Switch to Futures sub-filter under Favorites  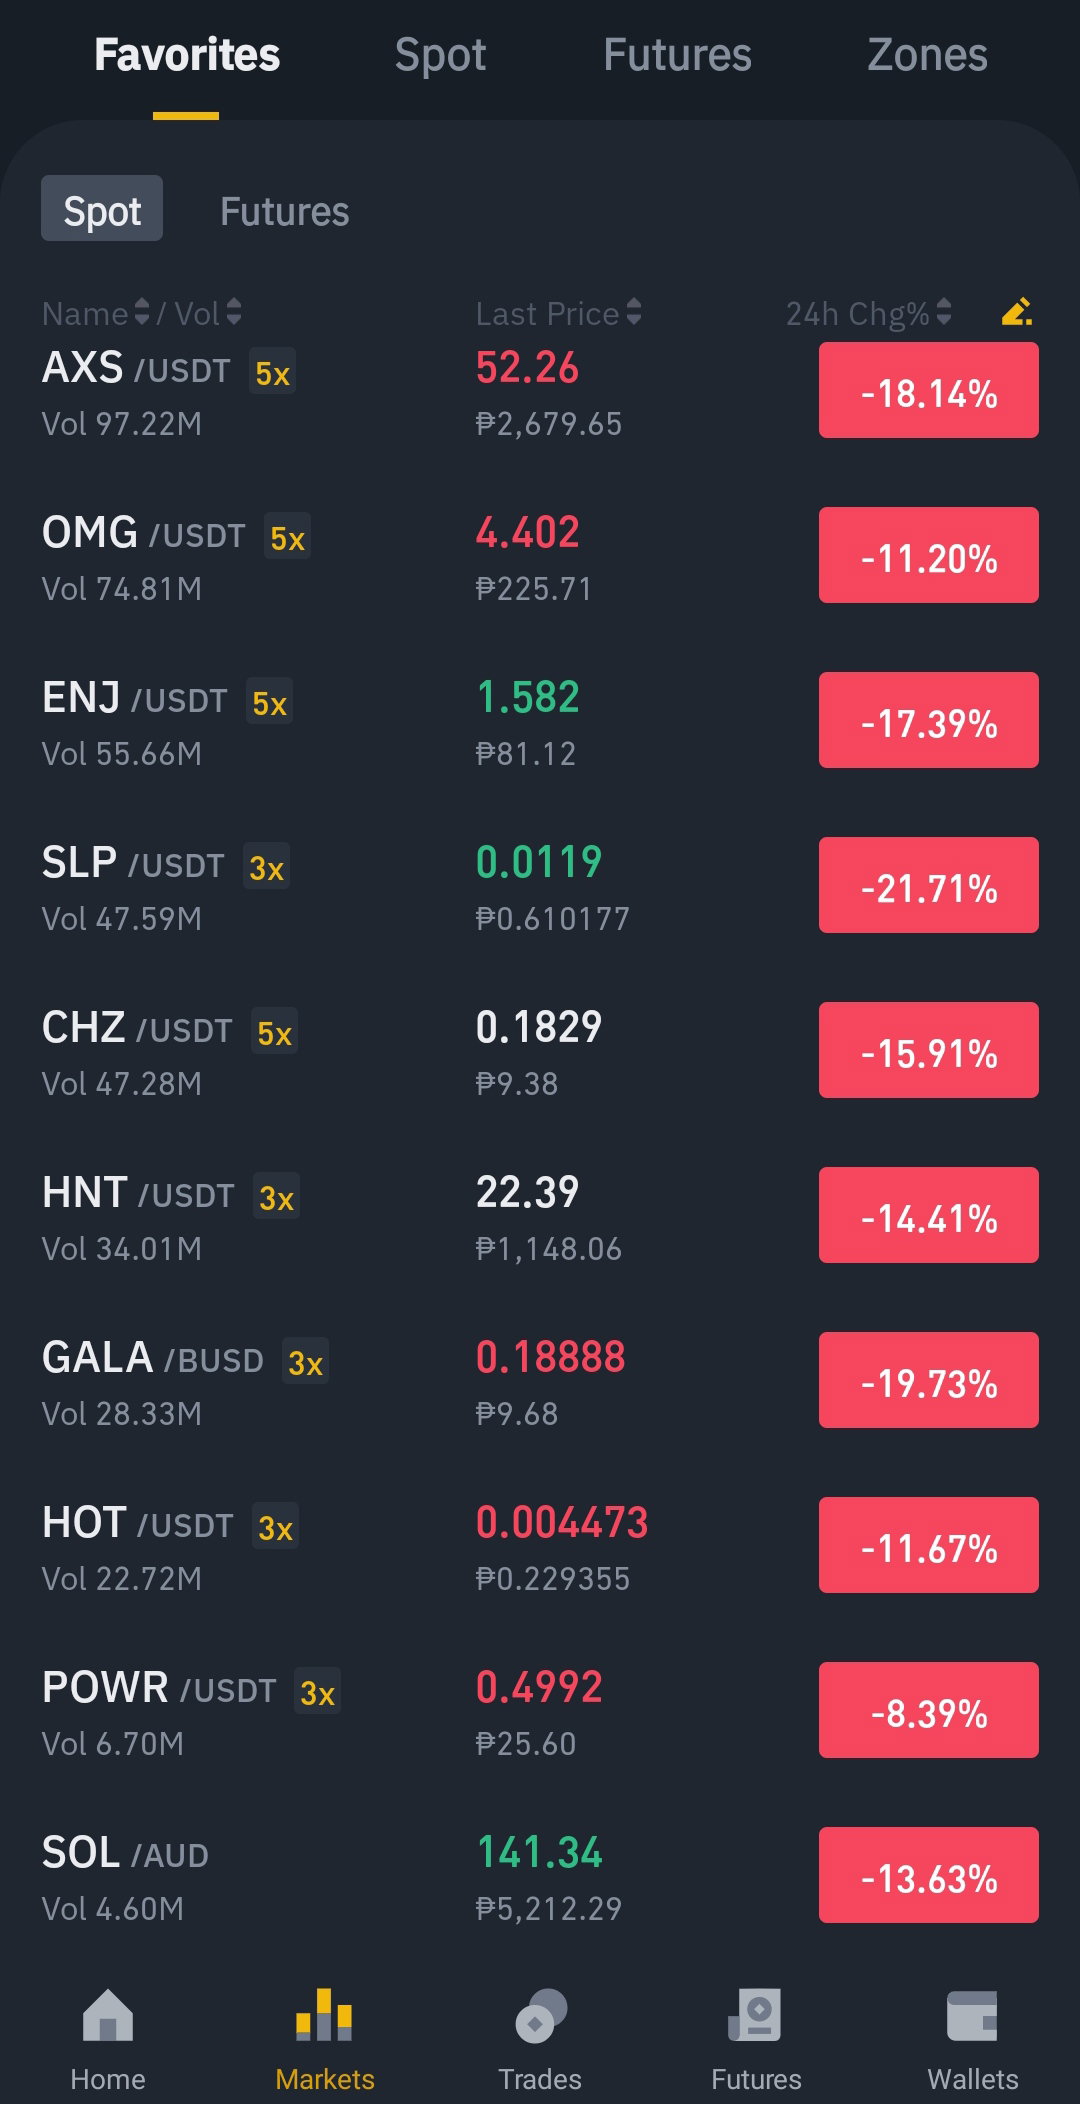coord(285,211)
